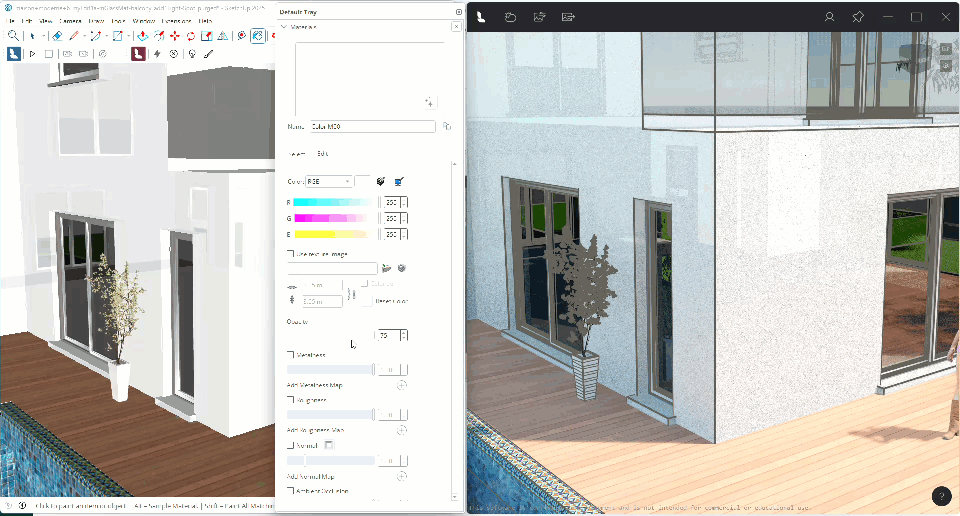Collapse the Materials panel section
This screenshot has height=516, width=960.
click(284, 27)
